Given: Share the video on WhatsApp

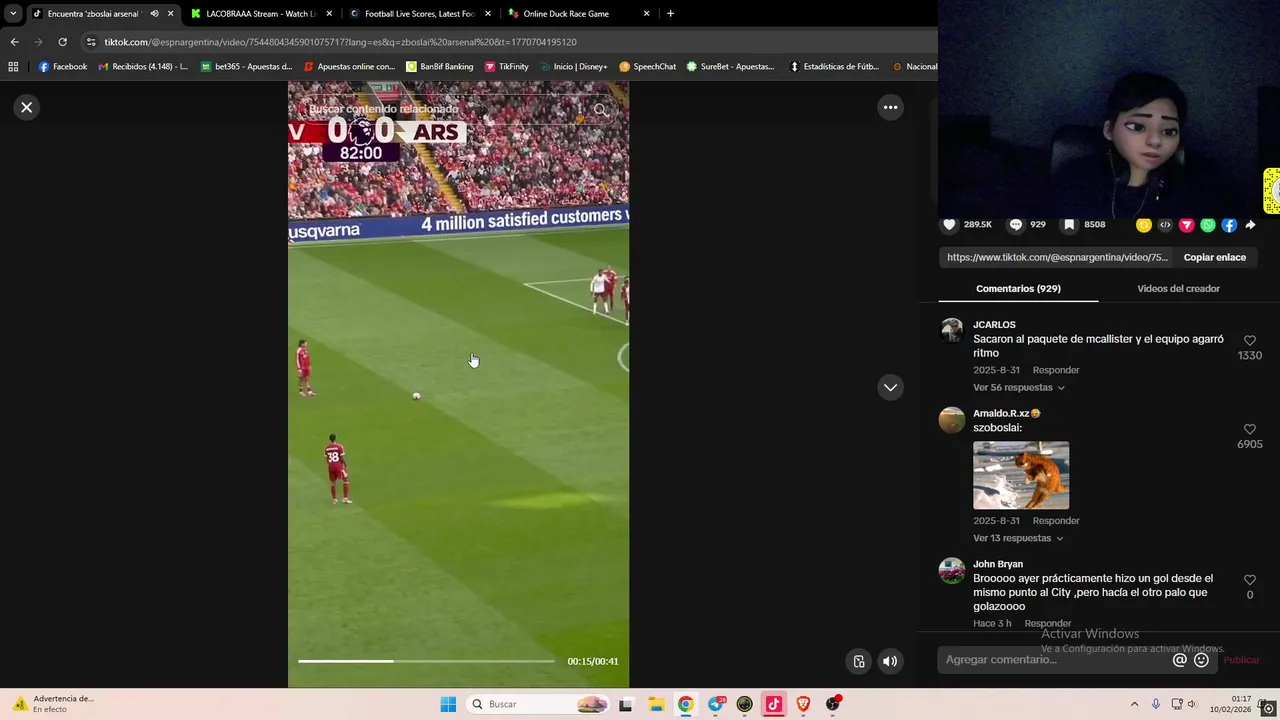Looking at the screenshot, I should pos(1208,225).
